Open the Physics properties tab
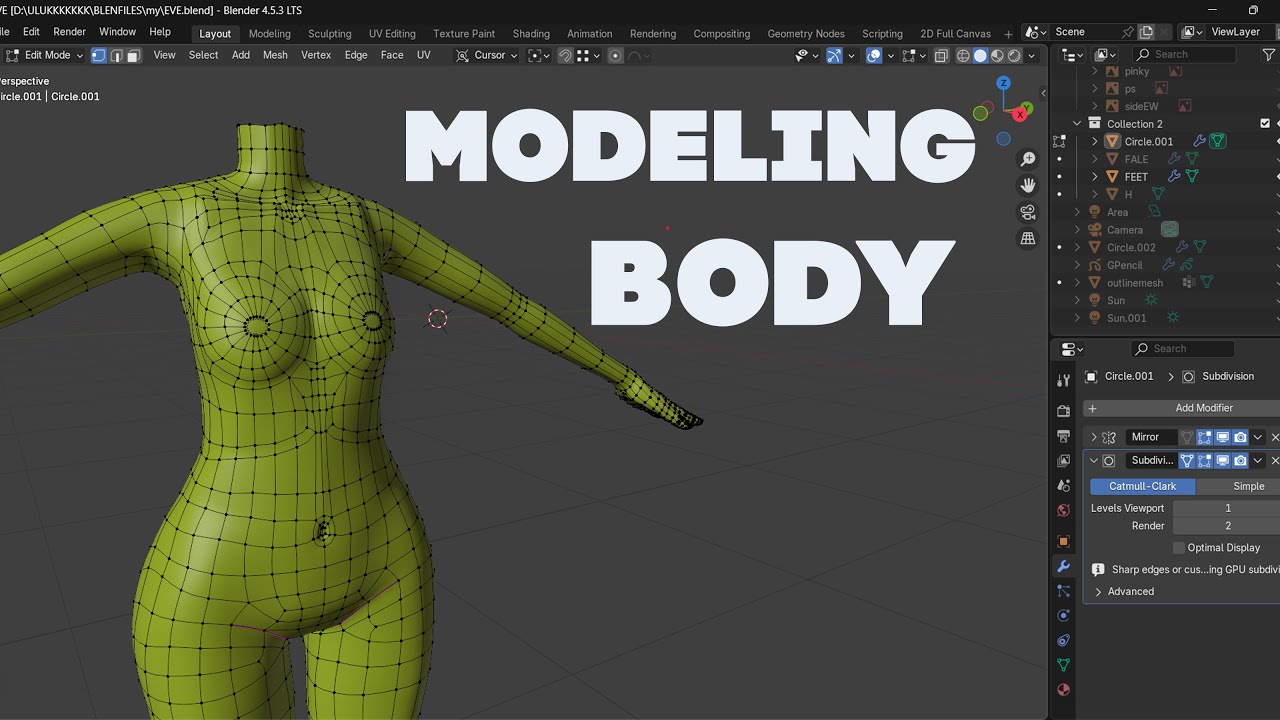The image size is (1280, 720). point(1063,615)
